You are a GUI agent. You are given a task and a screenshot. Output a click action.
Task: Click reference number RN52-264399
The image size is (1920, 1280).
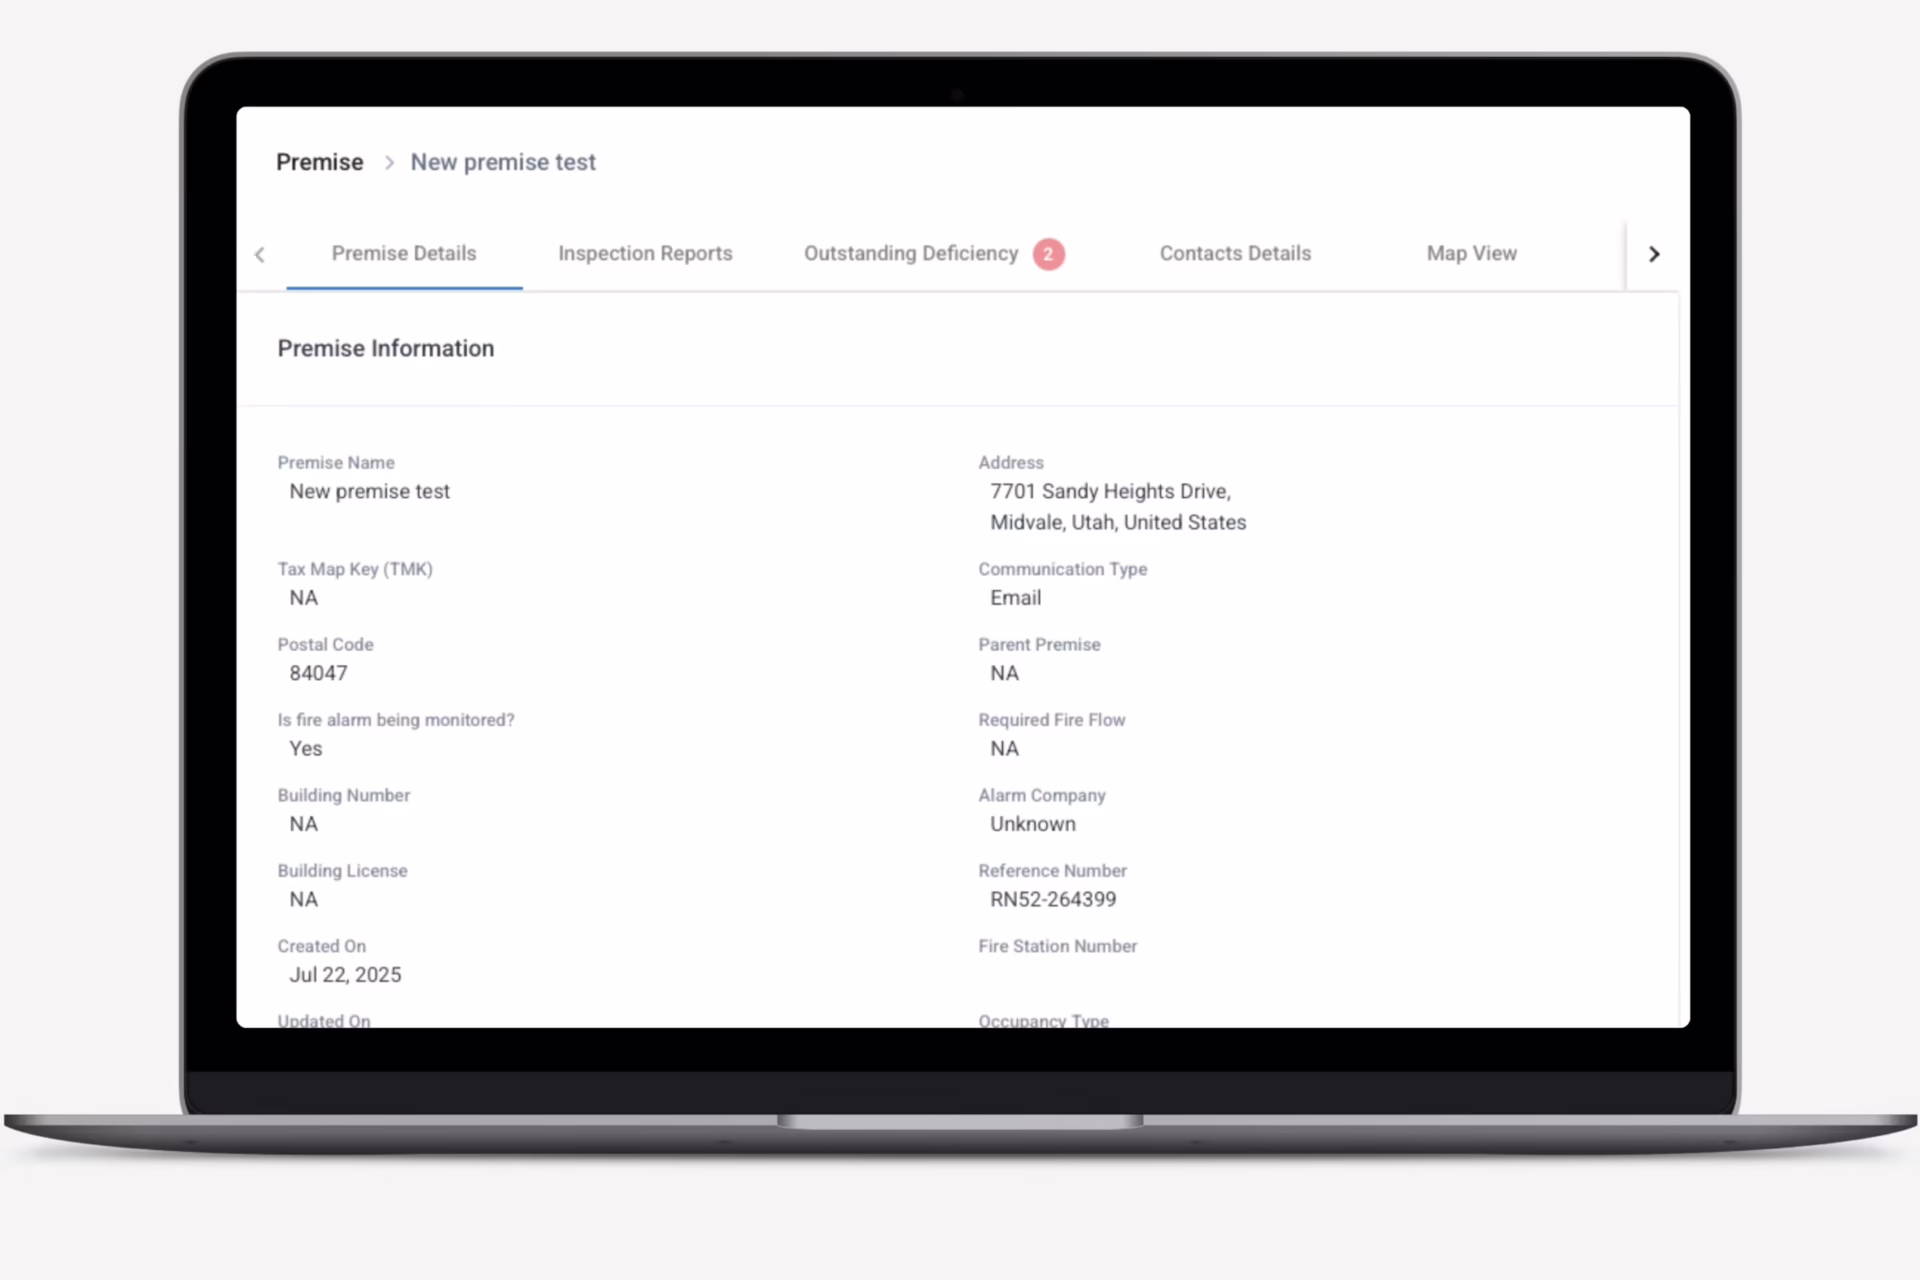(1053, 899)
